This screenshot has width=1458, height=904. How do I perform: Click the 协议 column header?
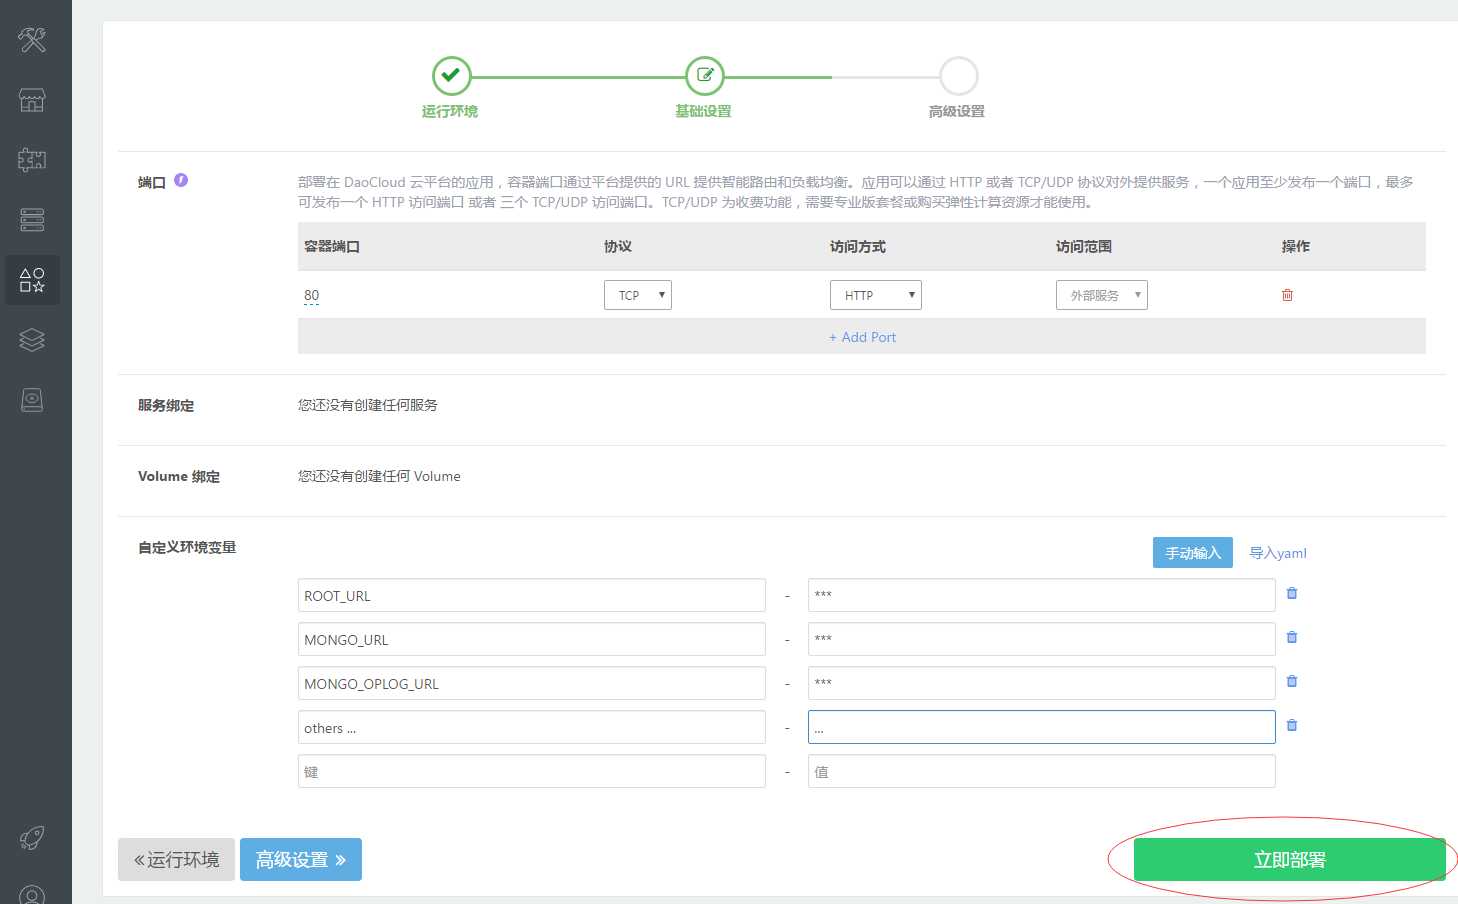618,246
